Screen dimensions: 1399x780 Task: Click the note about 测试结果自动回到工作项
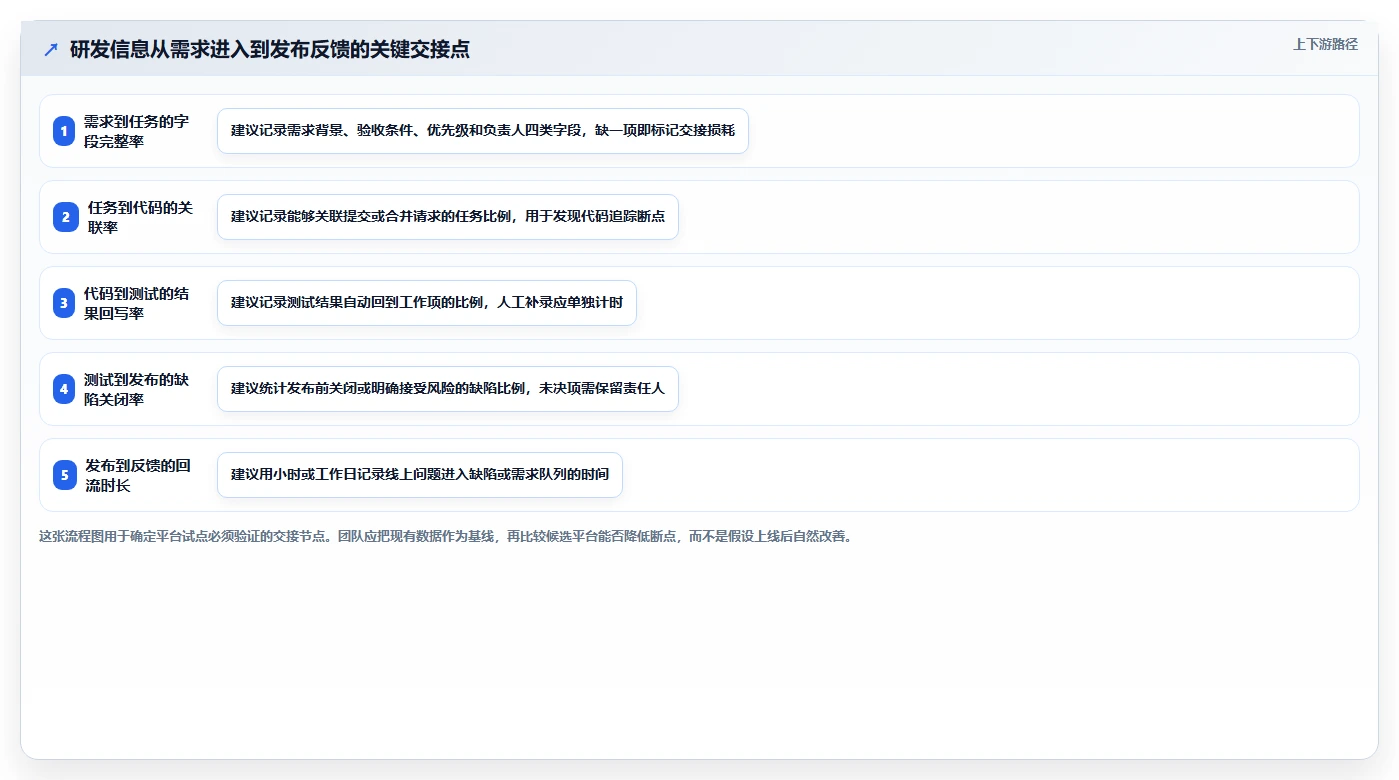click(x=427, y=303)
